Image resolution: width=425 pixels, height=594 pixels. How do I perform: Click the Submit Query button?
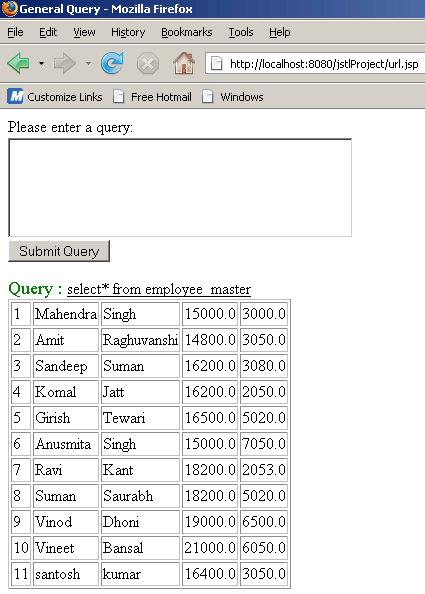coord(59,251)
